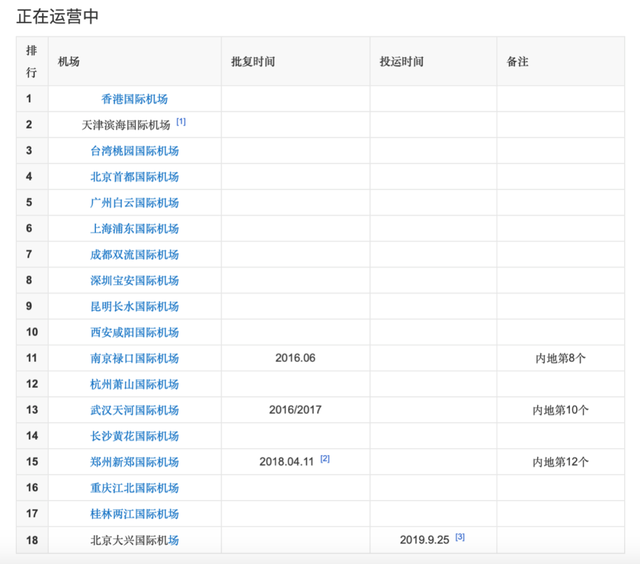
Task: Click the 2018.04.11 approval date
Action: click(287, 462)
